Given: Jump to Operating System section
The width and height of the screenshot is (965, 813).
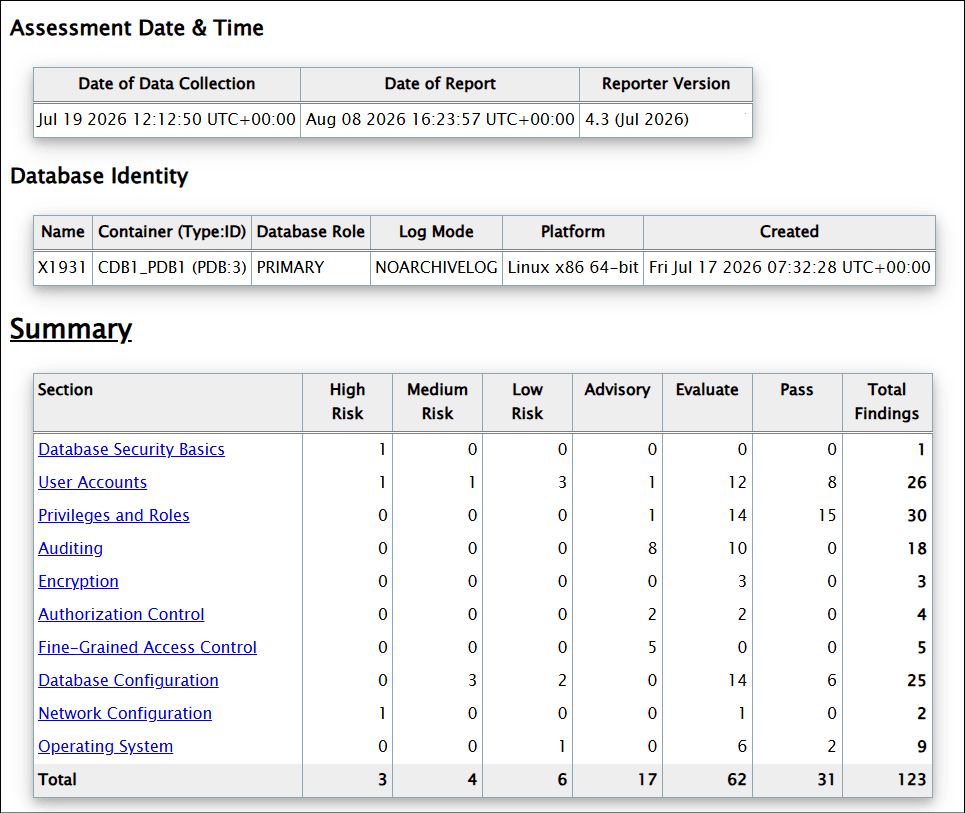Looking at the screenshot, I should point(105,747).
